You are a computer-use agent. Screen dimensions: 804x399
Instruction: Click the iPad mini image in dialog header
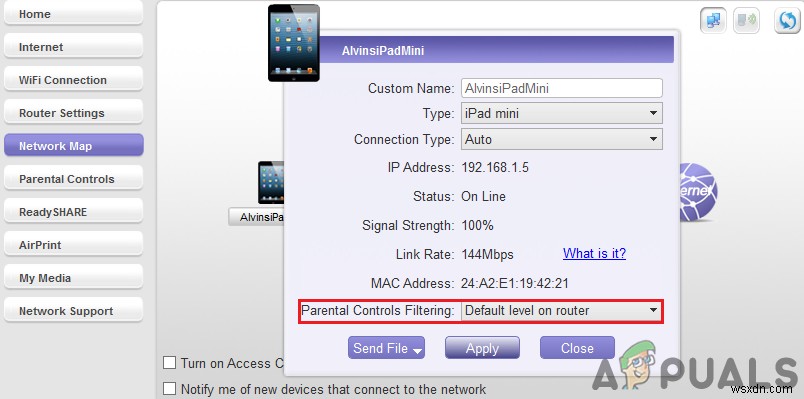pos(294,43)
